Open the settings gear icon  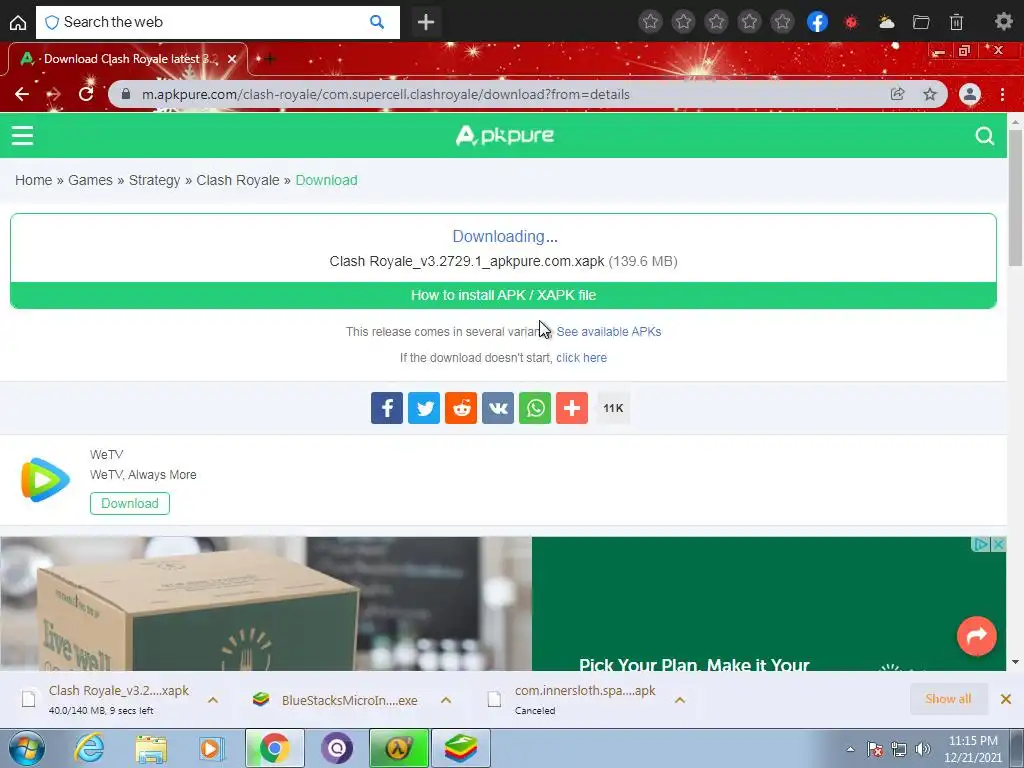click(x=1003, y=22)
